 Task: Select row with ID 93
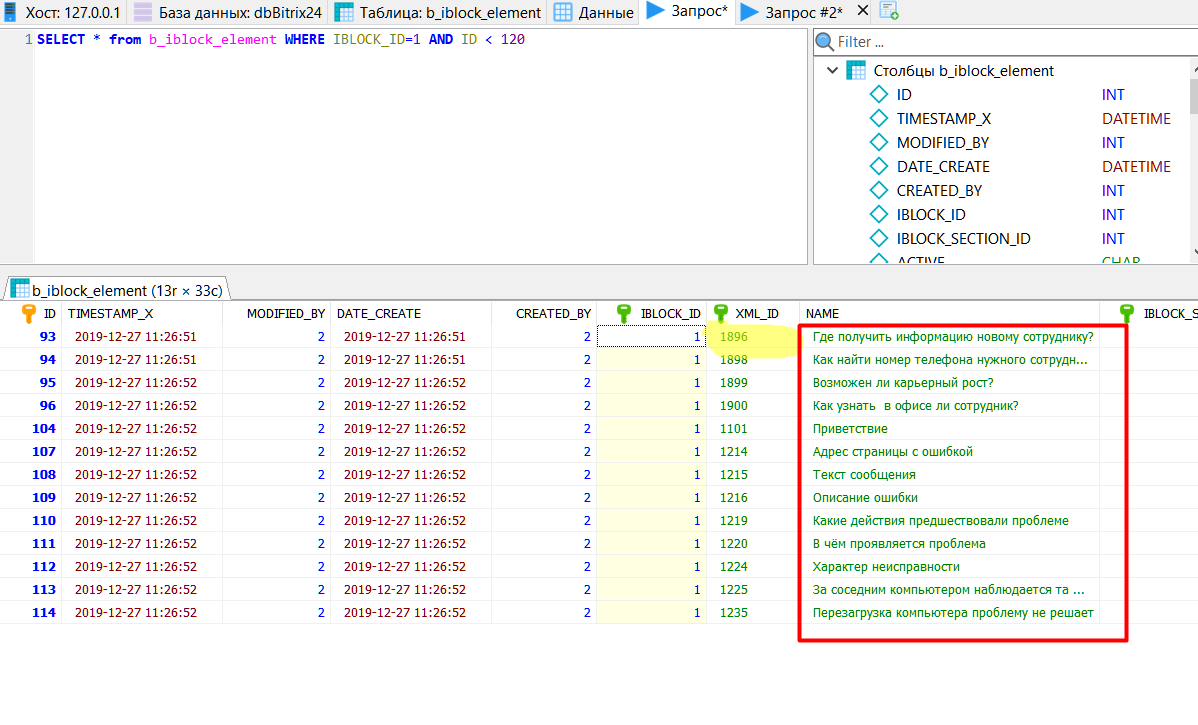pos(47,337)
